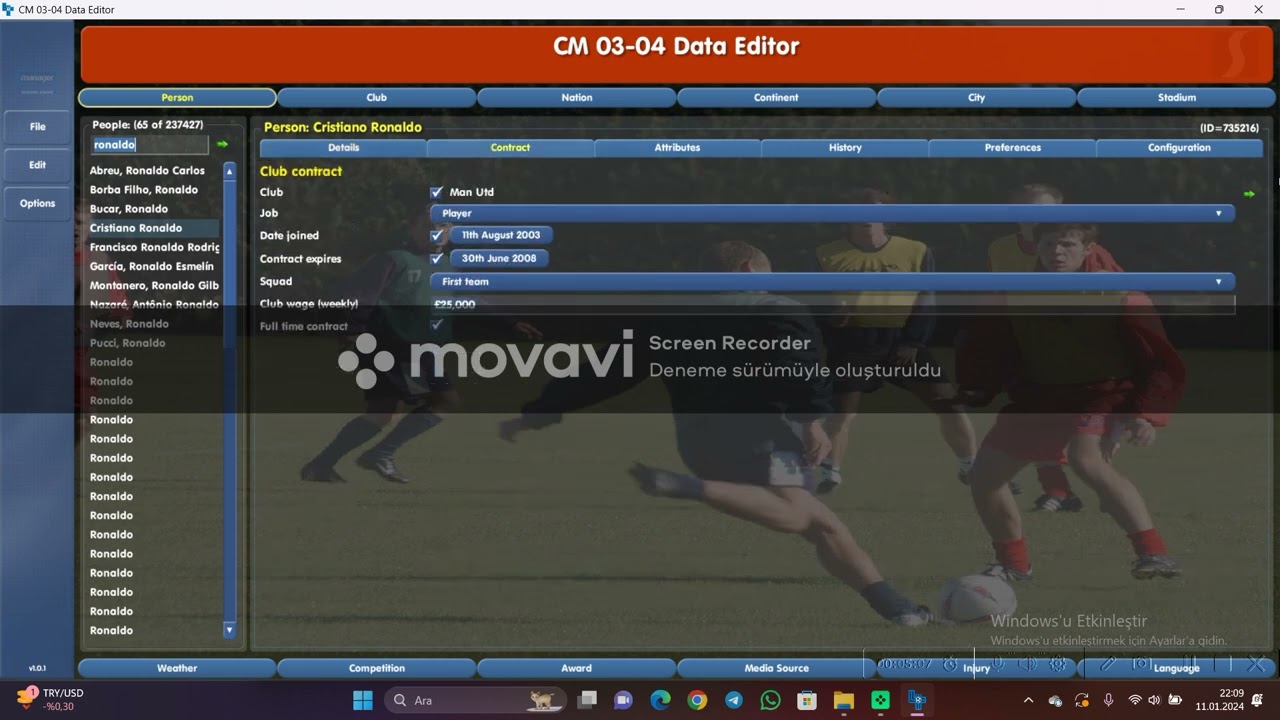
Task: Click the battery tray icon
Action: click(x=1176, y=700)
